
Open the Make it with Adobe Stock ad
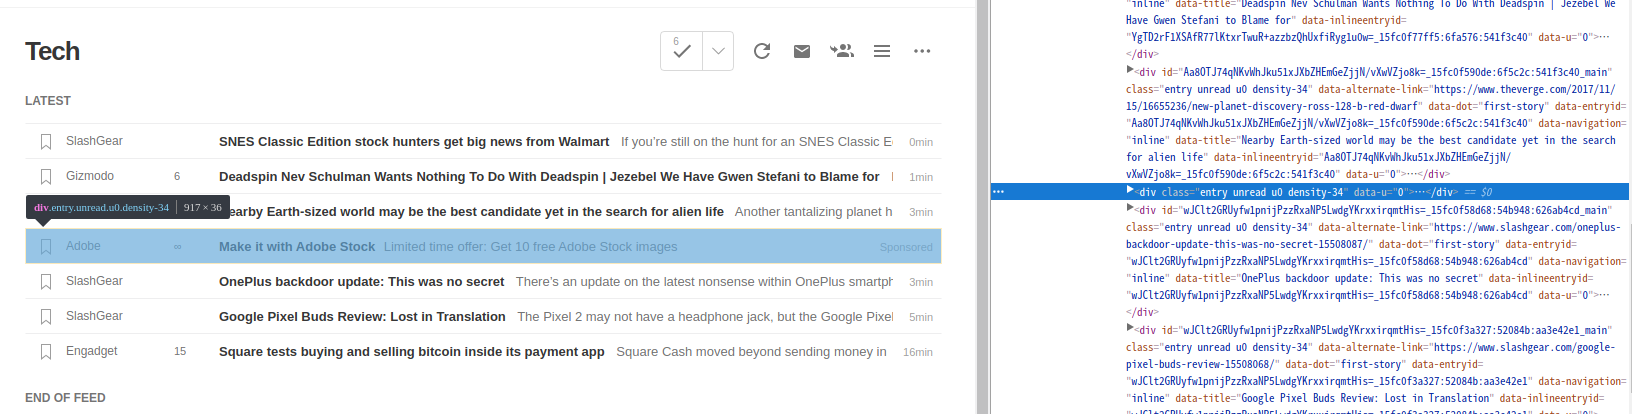(x=297, y=247)
